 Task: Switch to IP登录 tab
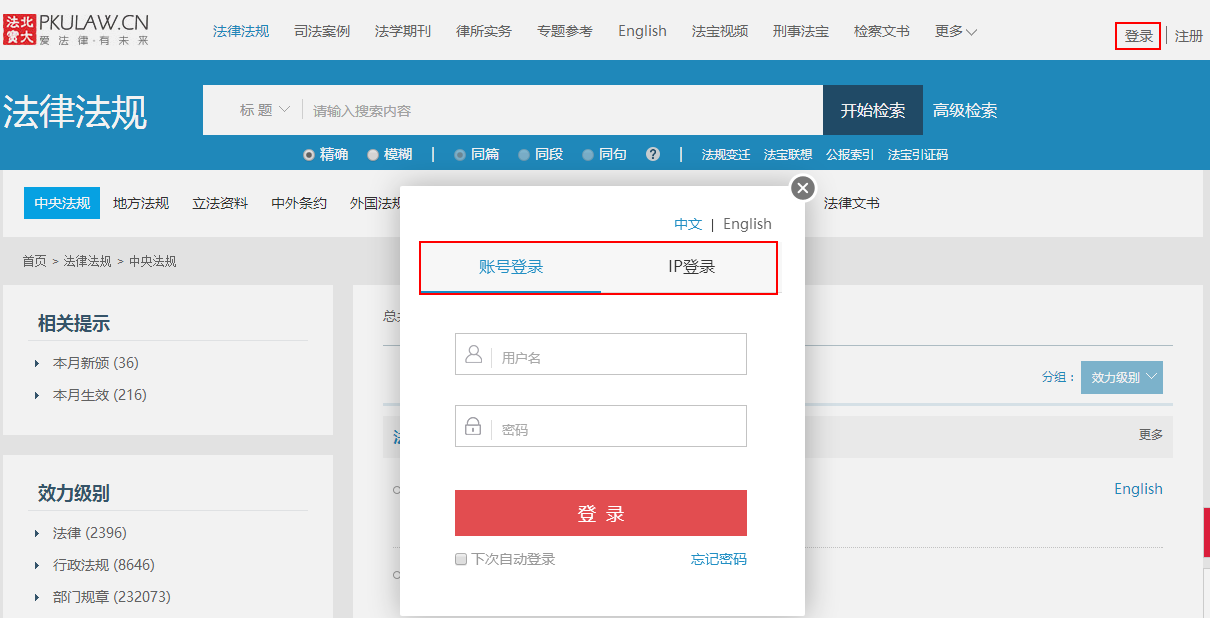coord(691,267)
